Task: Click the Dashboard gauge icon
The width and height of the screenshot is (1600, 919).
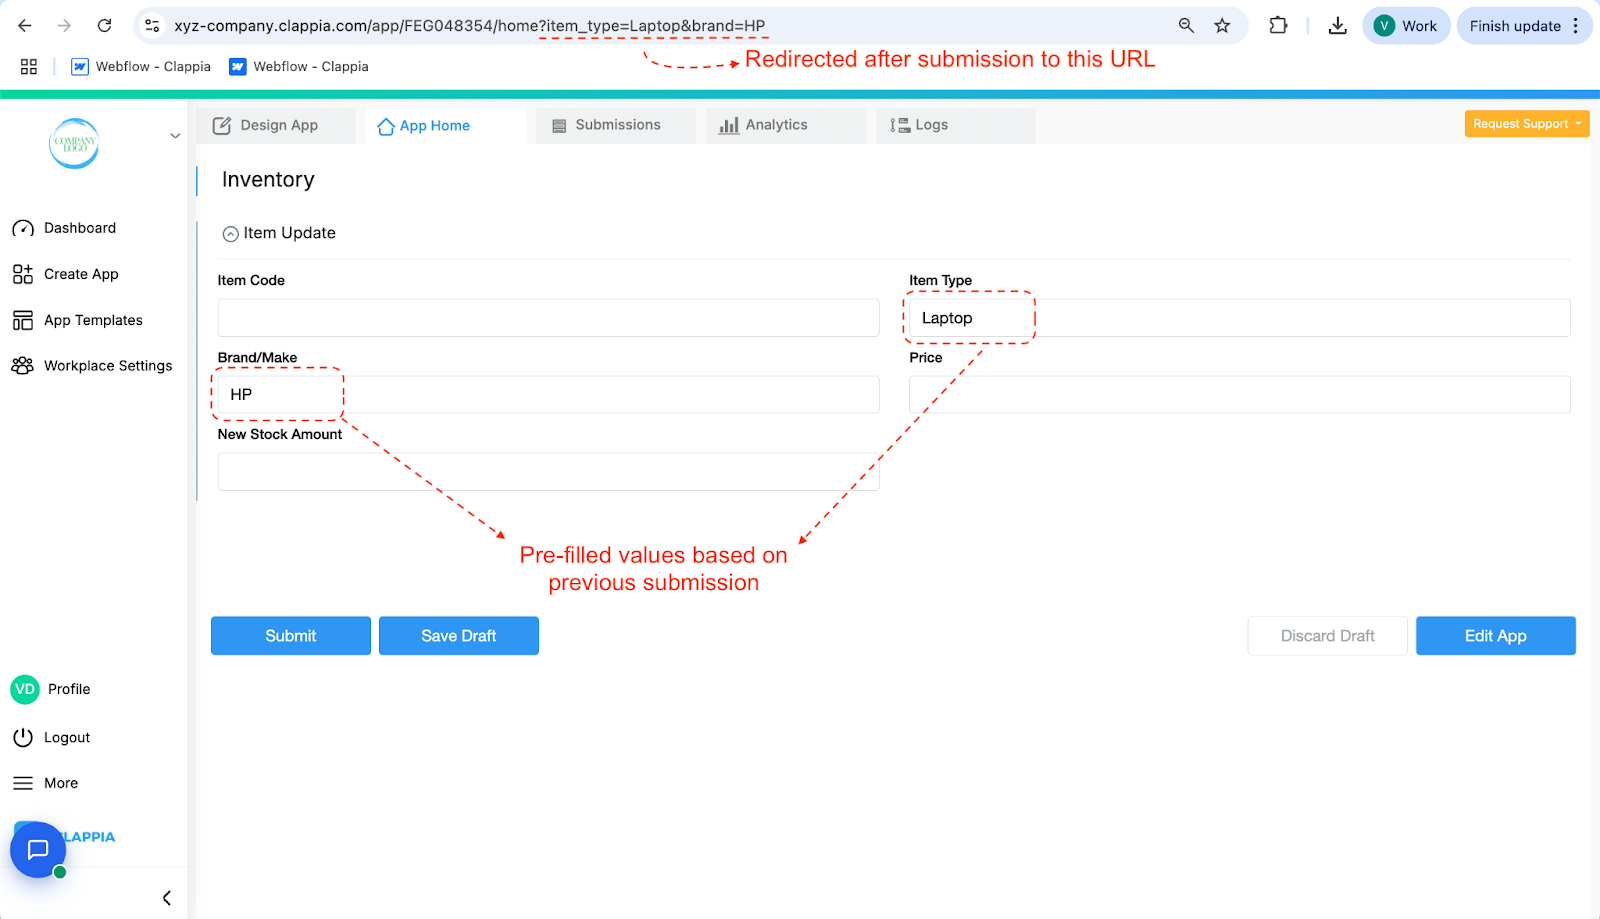Action: (23, 228)
